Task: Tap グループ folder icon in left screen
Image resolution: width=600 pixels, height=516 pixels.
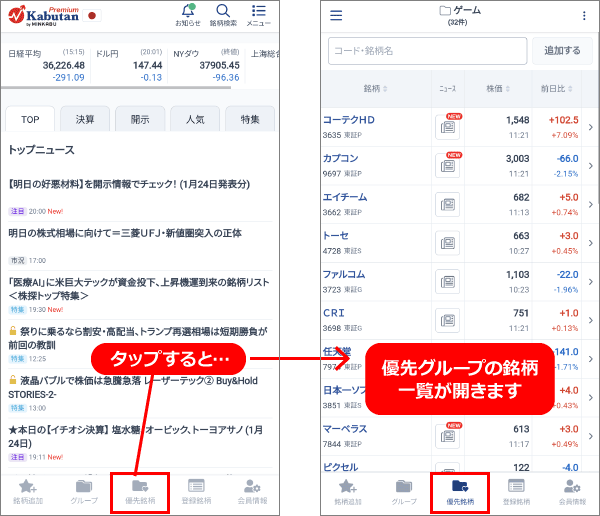Action: [x=84, y=492]
